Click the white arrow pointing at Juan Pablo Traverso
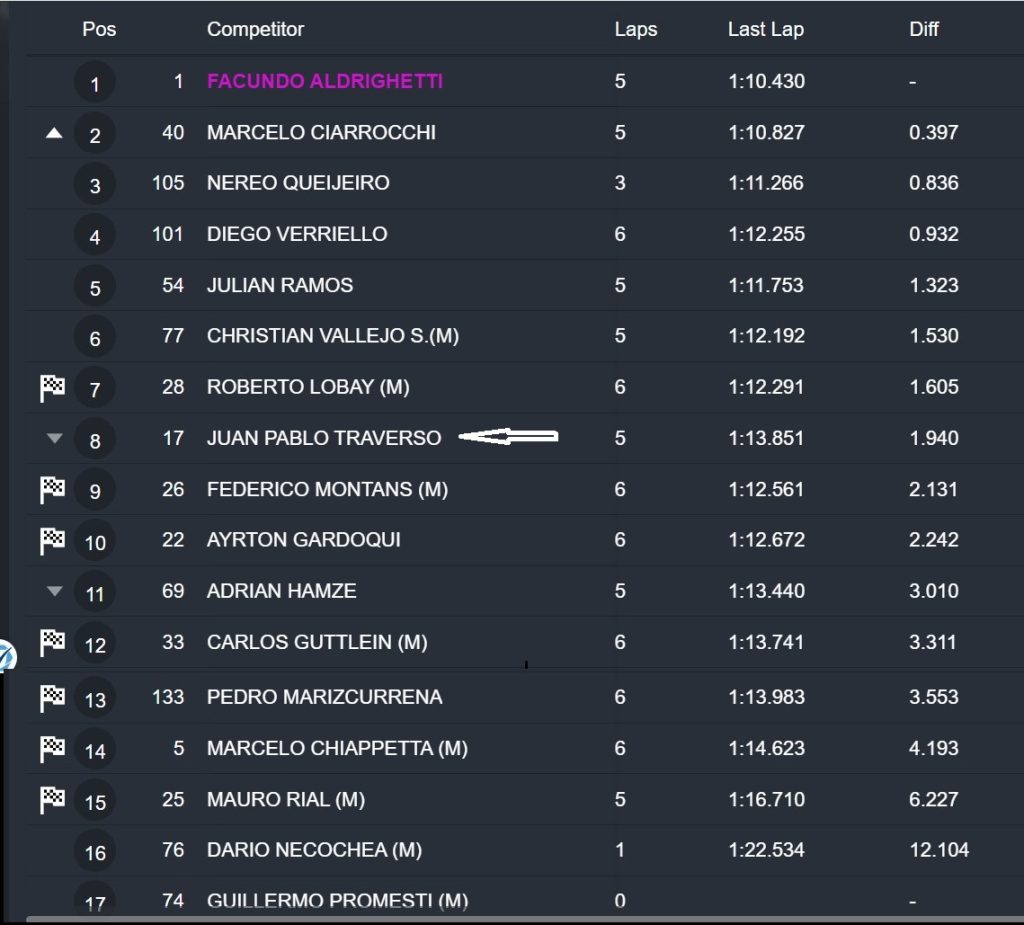The image size is (1024, 925). pos(508,436)
